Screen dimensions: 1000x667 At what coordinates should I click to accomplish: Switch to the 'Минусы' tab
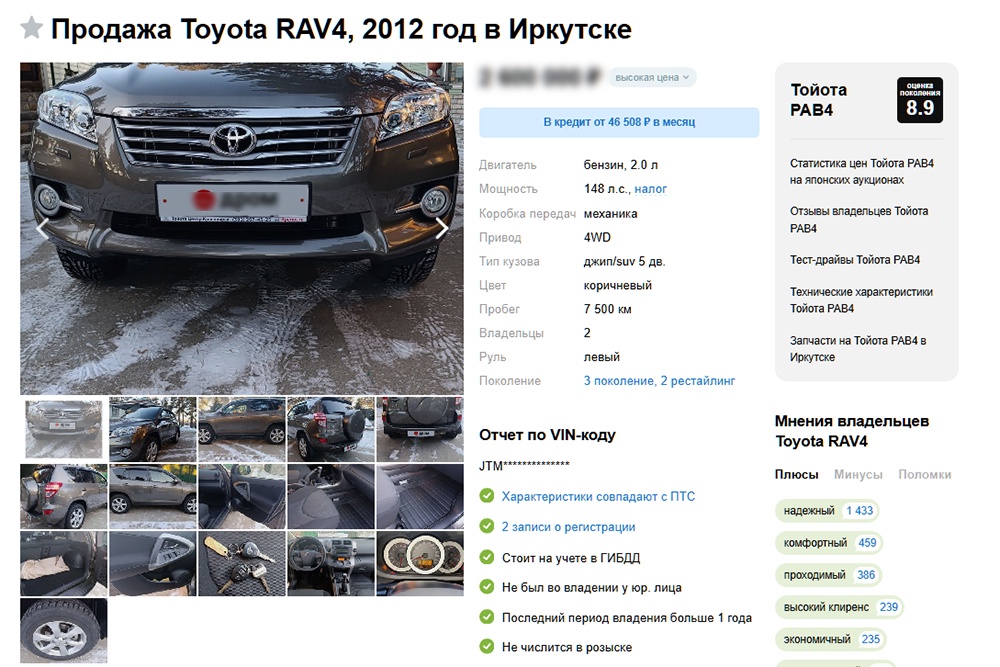(858, 475)
